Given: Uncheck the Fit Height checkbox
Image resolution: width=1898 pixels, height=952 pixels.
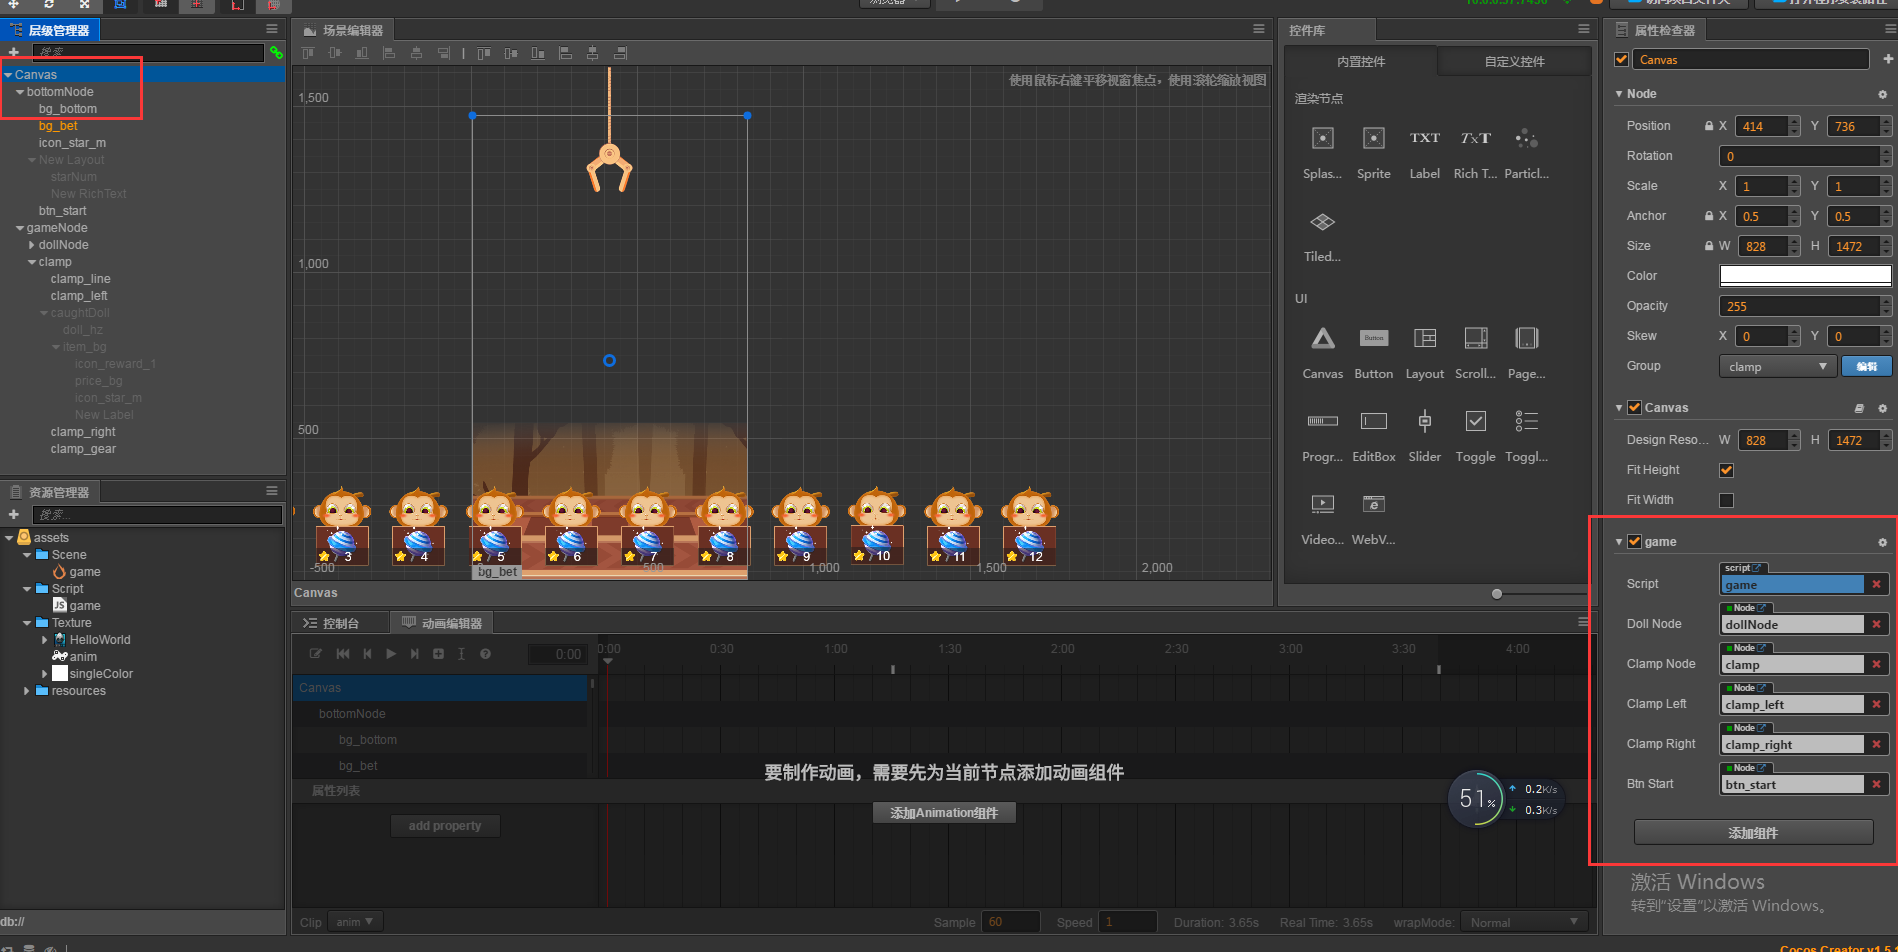Looking at the screenshot, I should point(1726,470).
